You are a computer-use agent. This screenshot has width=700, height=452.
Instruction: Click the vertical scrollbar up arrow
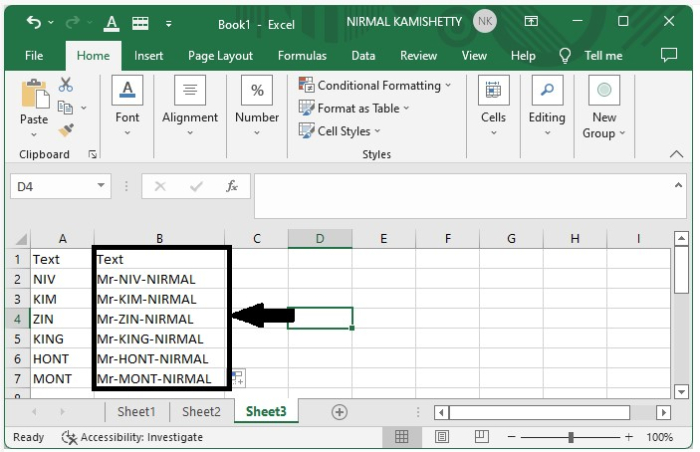pos(681,239)
